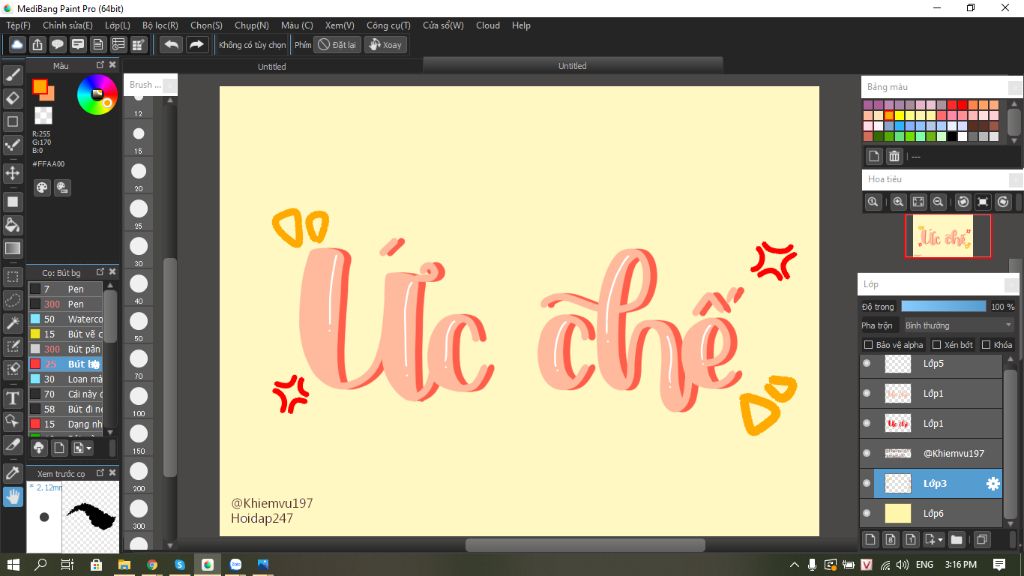Toggle visibility of the Lớp3 layer
The height and width of the screenshot is (576, 1024).
click(867, 483)
